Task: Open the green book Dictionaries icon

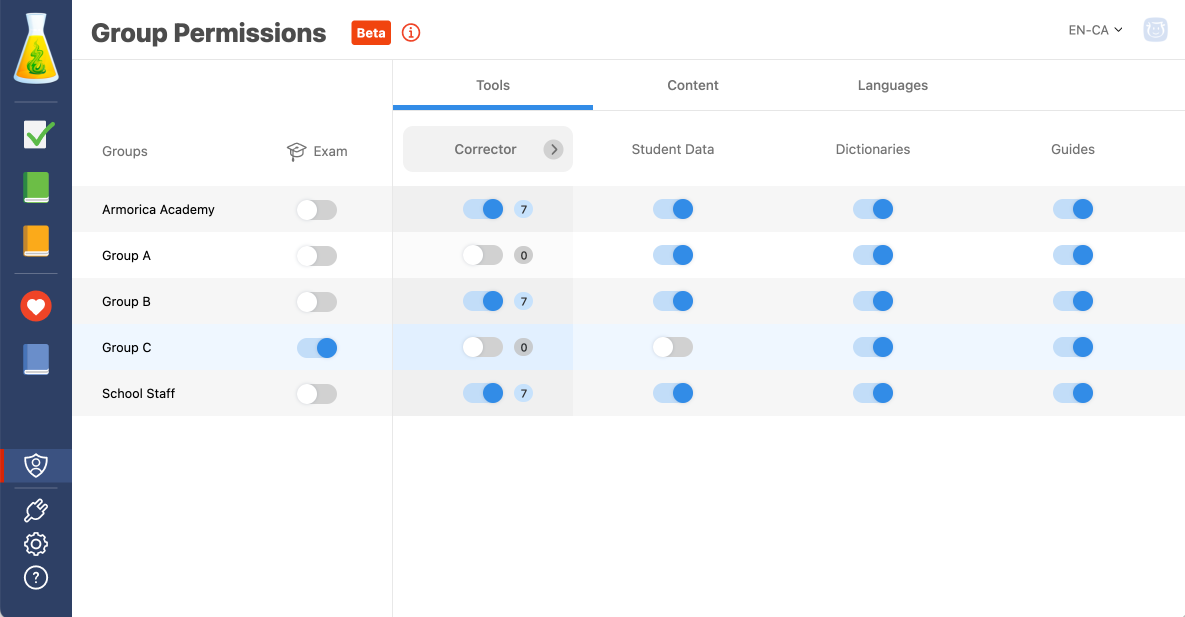Action: click(36, 188)
